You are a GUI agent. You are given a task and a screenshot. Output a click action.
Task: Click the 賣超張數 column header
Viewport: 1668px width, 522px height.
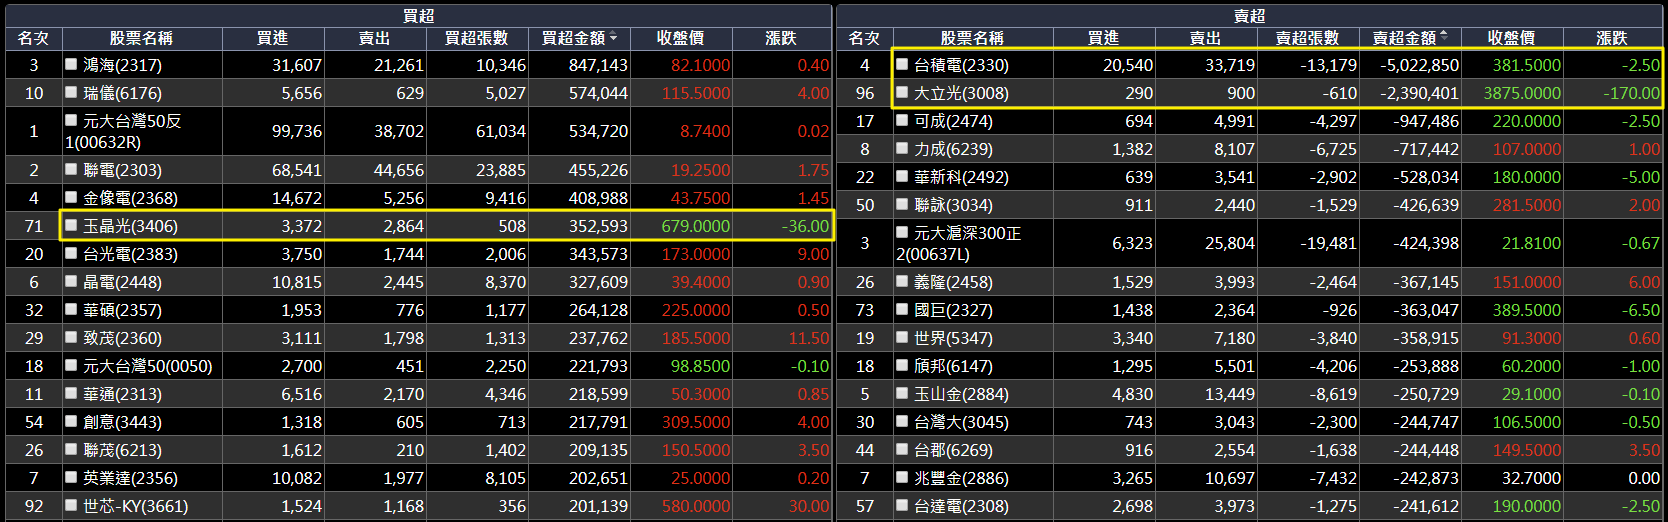click(x=1308, y=38)
